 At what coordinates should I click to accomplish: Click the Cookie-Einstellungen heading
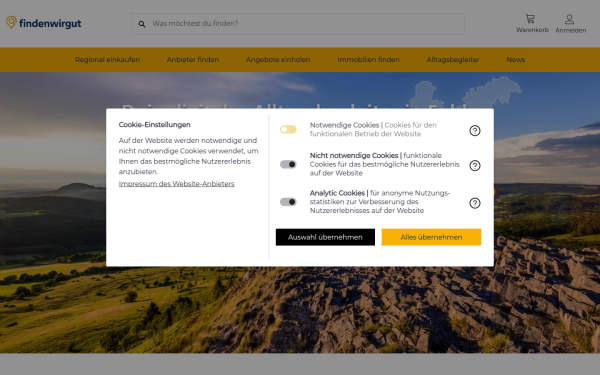point(154,125)
